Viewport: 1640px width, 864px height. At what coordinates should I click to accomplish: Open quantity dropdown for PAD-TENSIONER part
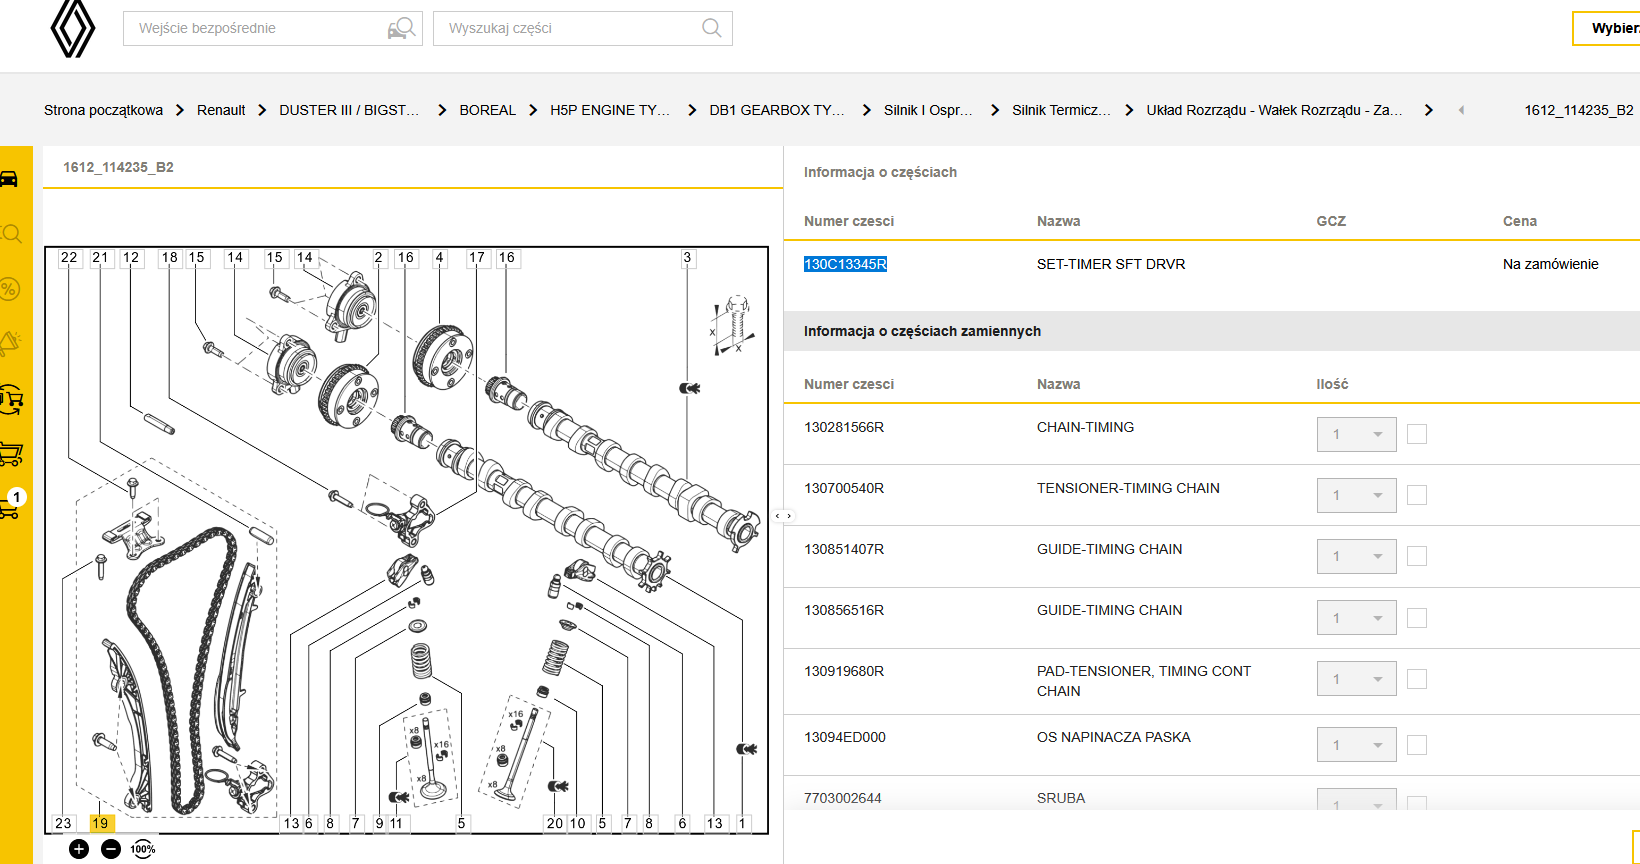coord(1356,679)
